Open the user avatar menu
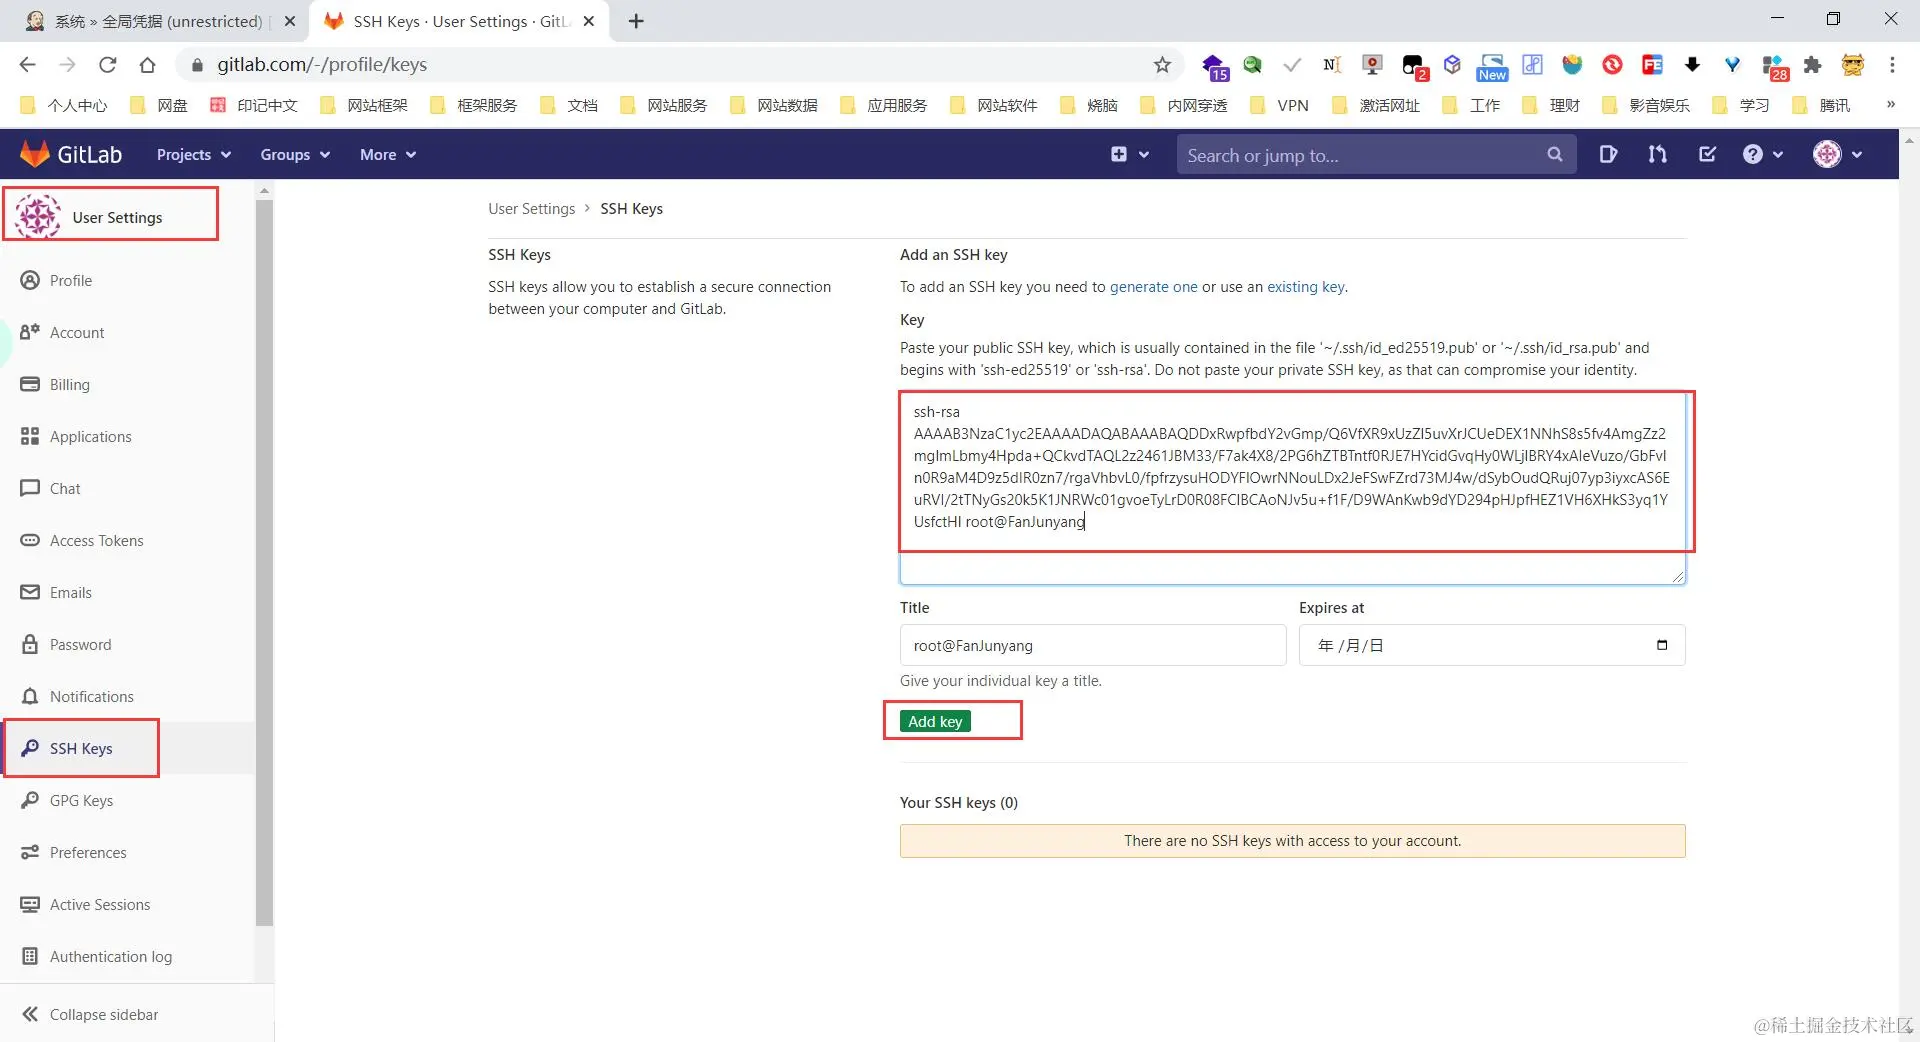1920x1042 pixels. click(x=1837, y=154)
